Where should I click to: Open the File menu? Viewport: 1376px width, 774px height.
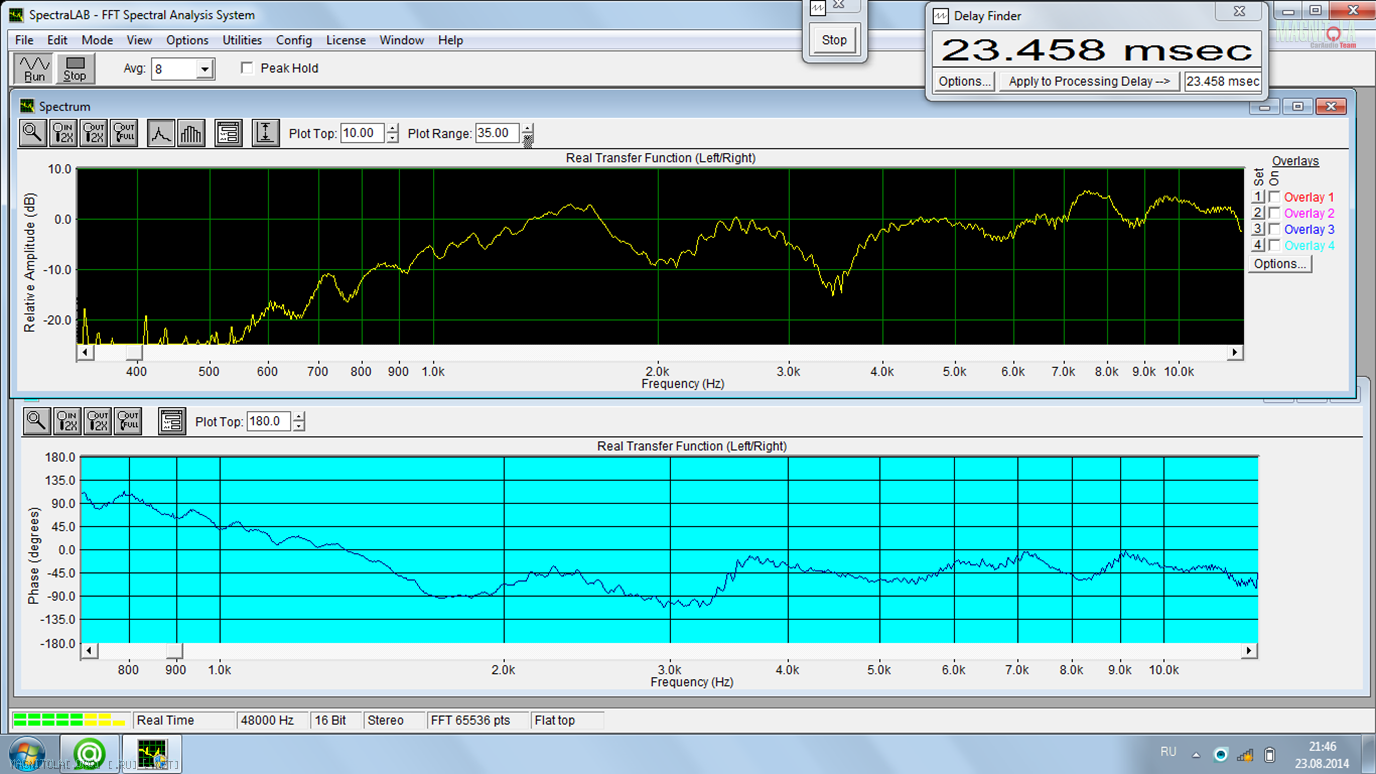(x=24, y=40)
